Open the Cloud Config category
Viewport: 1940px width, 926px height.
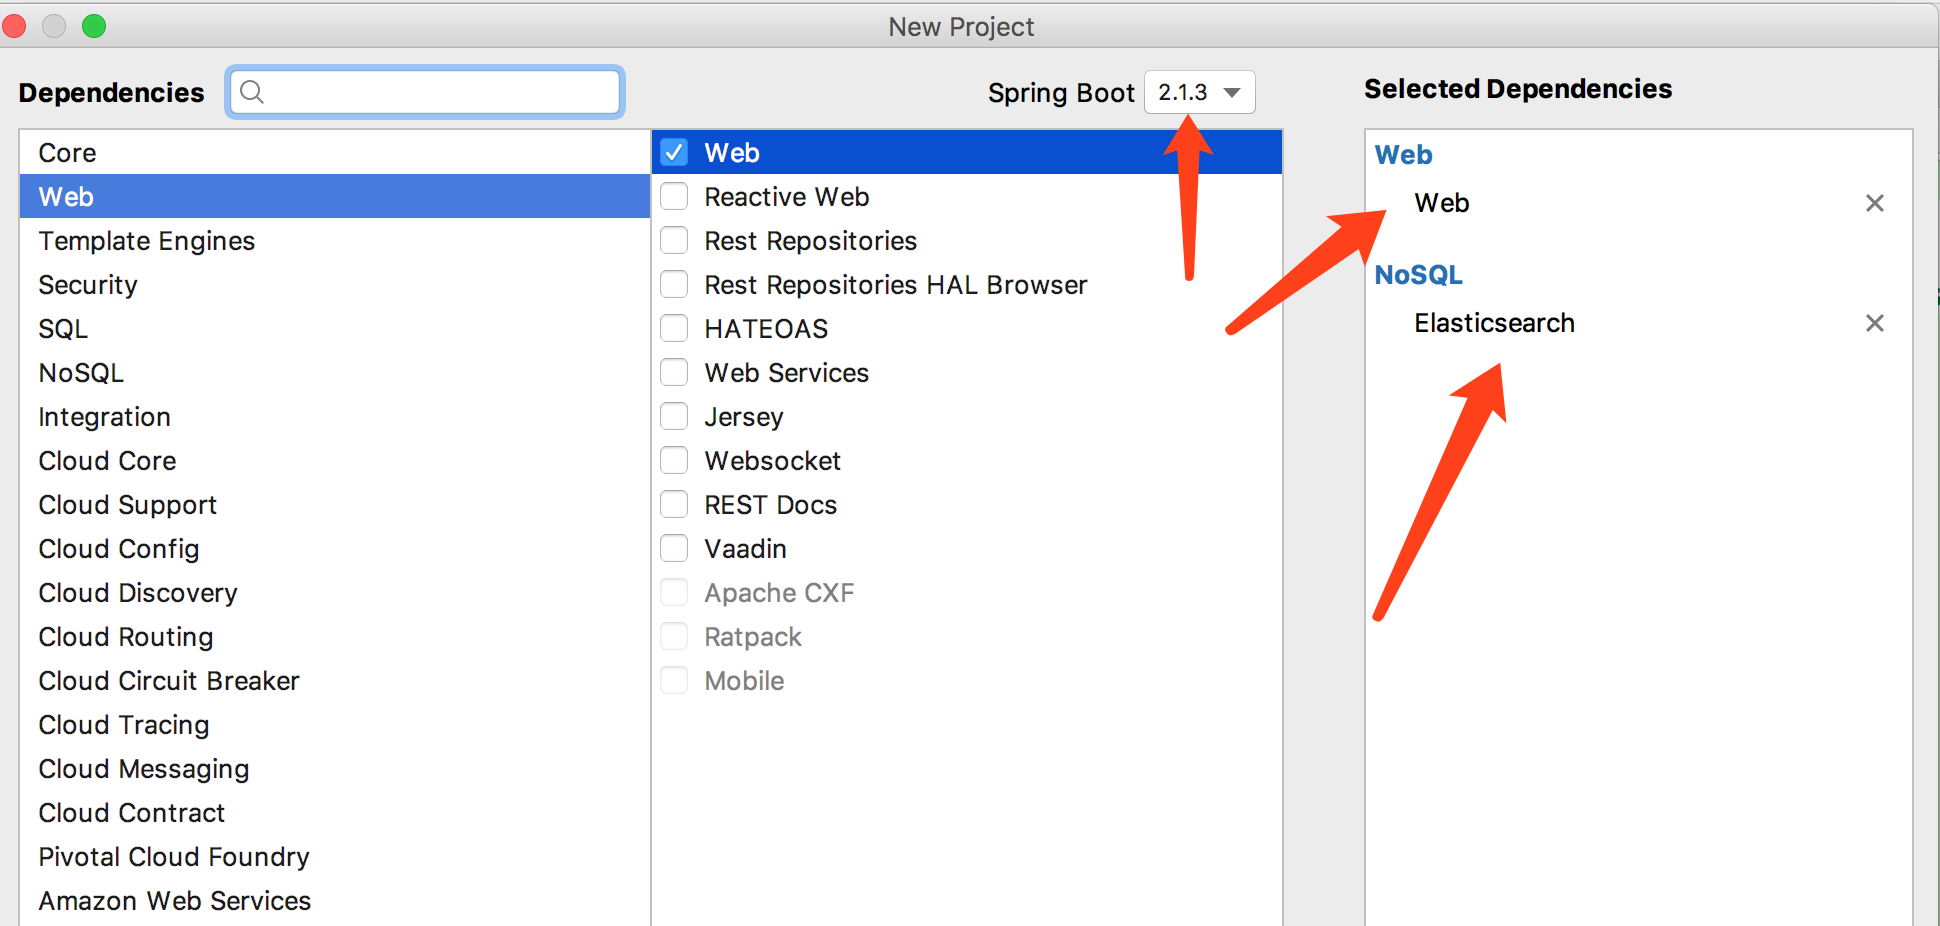tap(335, 548)
